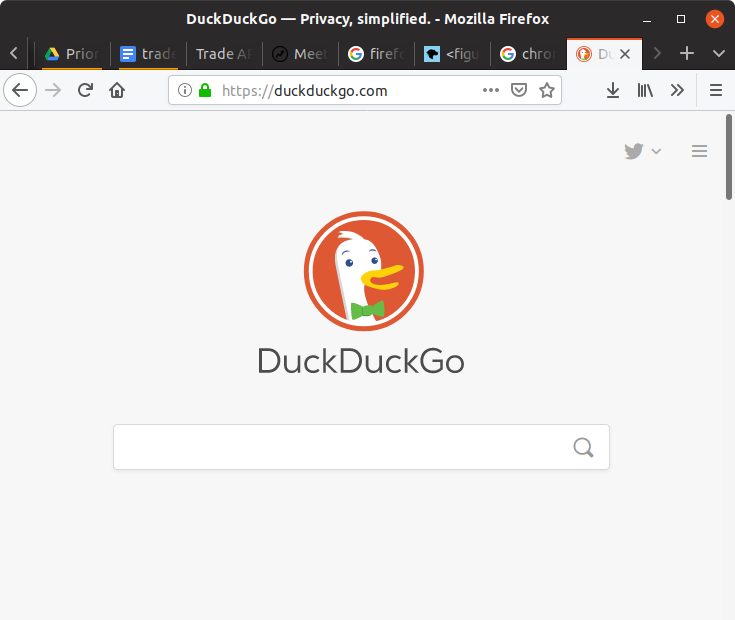Viewport: 735px width, 620px height.
Task: Click the green padlock security icon
Action: 205,90
